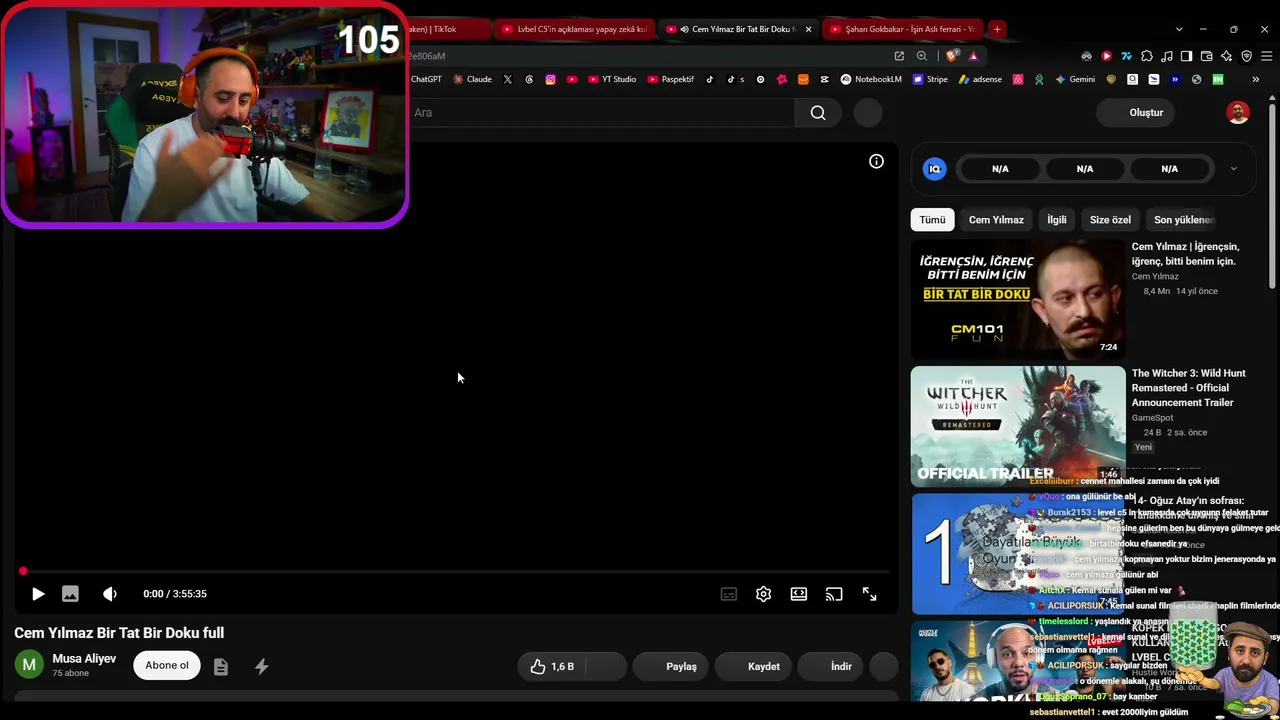Viewport: 1280px width, 720px height.
Task: Open The Witcher 3 Remastered video title
Action: pyautogui.click(x=1189, y=388)
